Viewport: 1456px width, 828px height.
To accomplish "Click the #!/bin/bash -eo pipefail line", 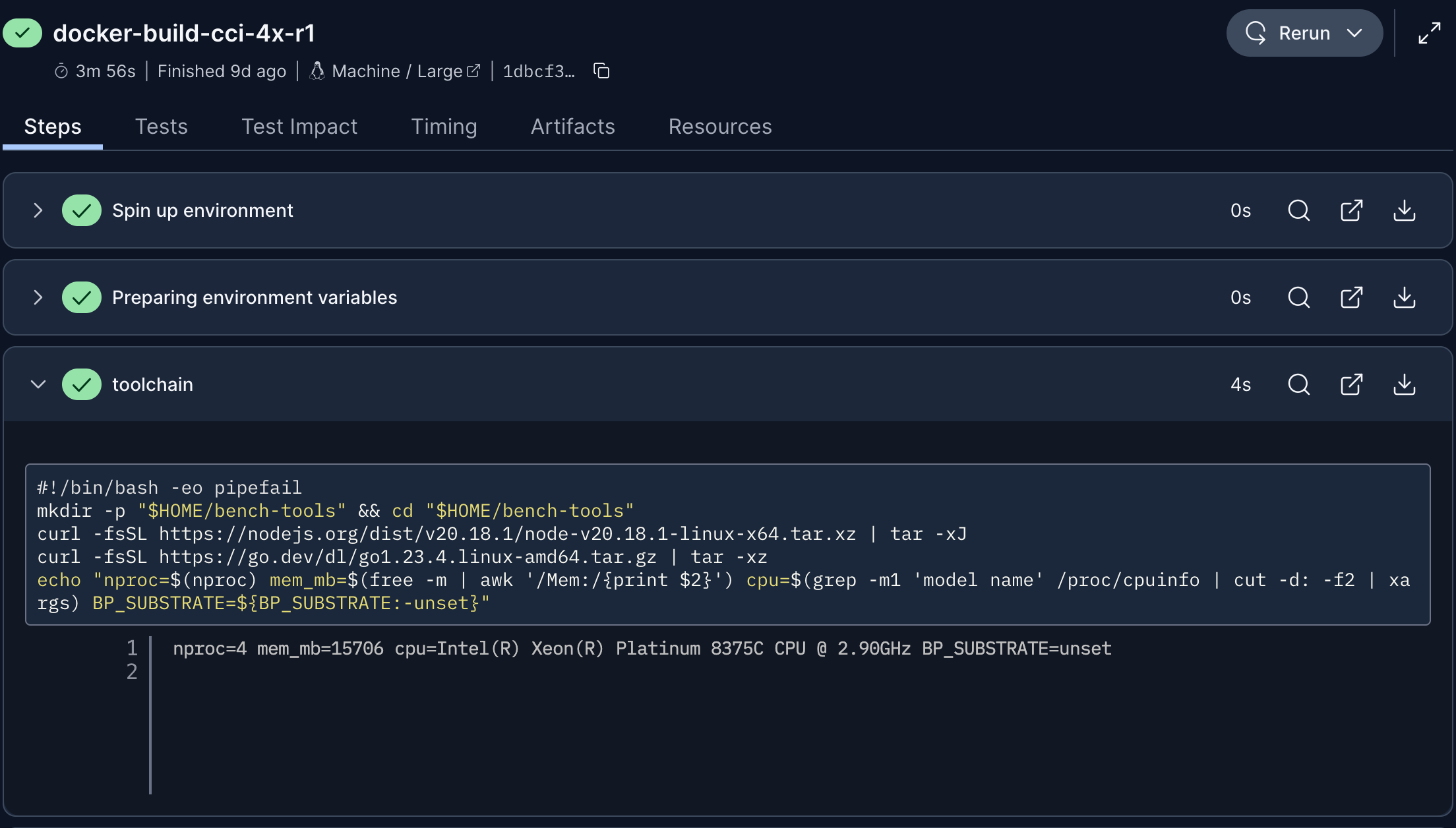I will [x=170, y=488].
